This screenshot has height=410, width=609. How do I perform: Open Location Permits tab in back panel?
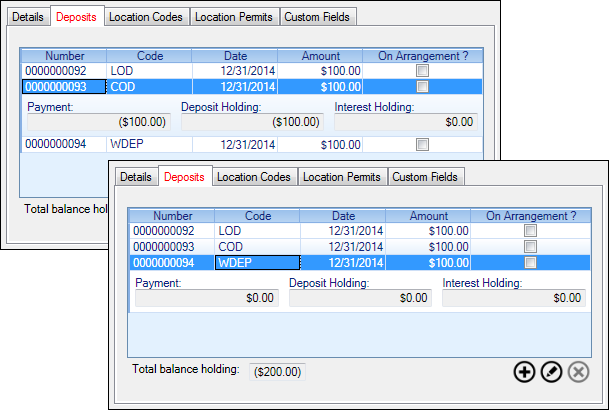(234, 17)
